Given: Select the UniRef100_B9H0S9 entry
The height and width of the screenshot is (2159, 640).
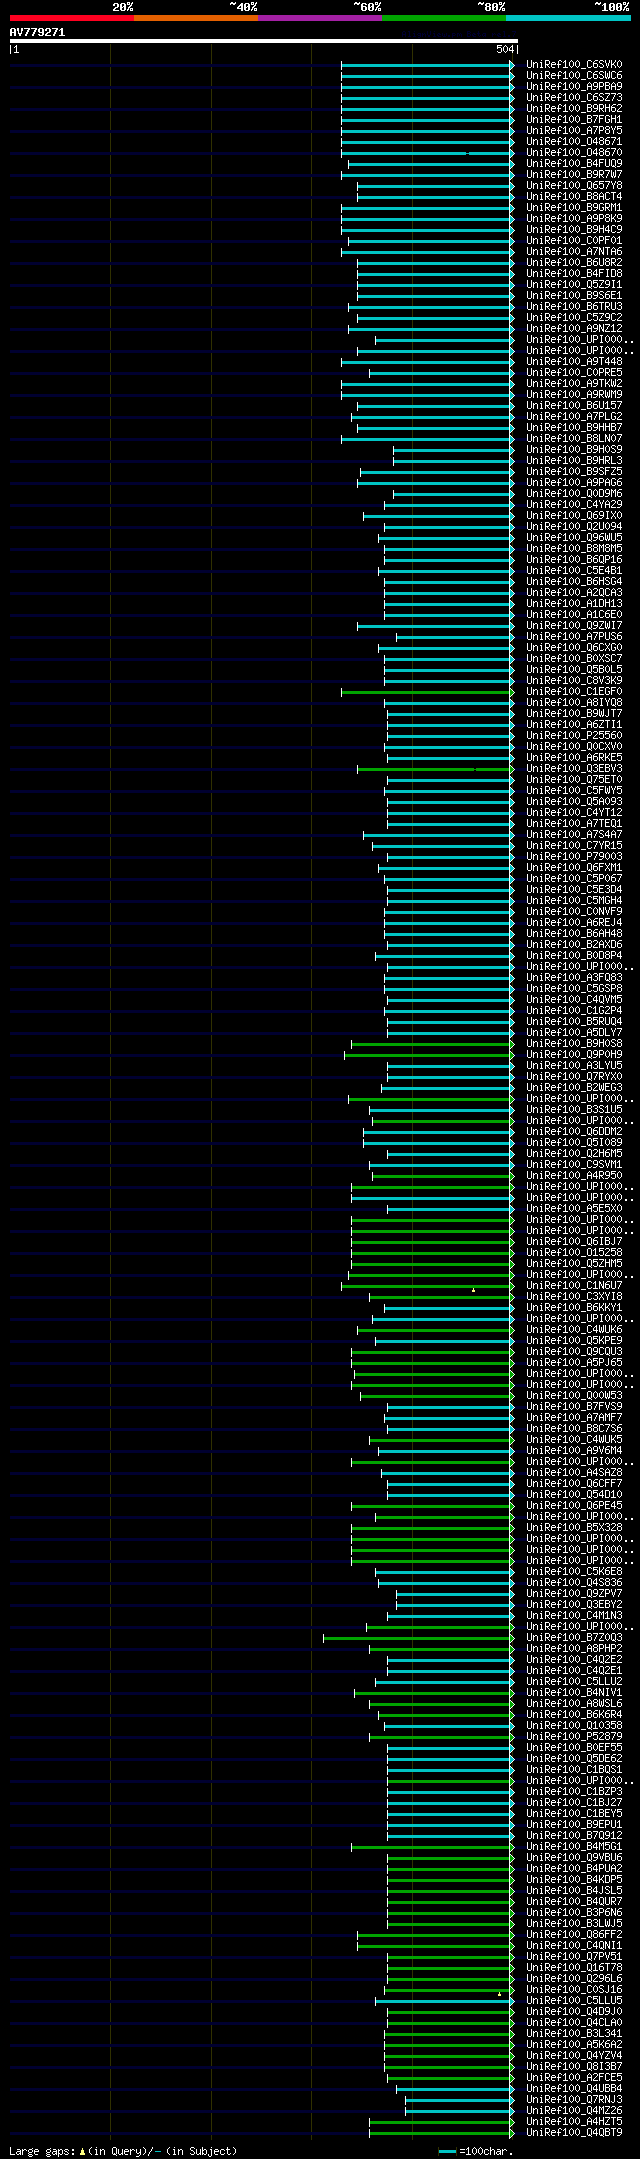Looking at the screenshot, I should [x=574, y=449].
